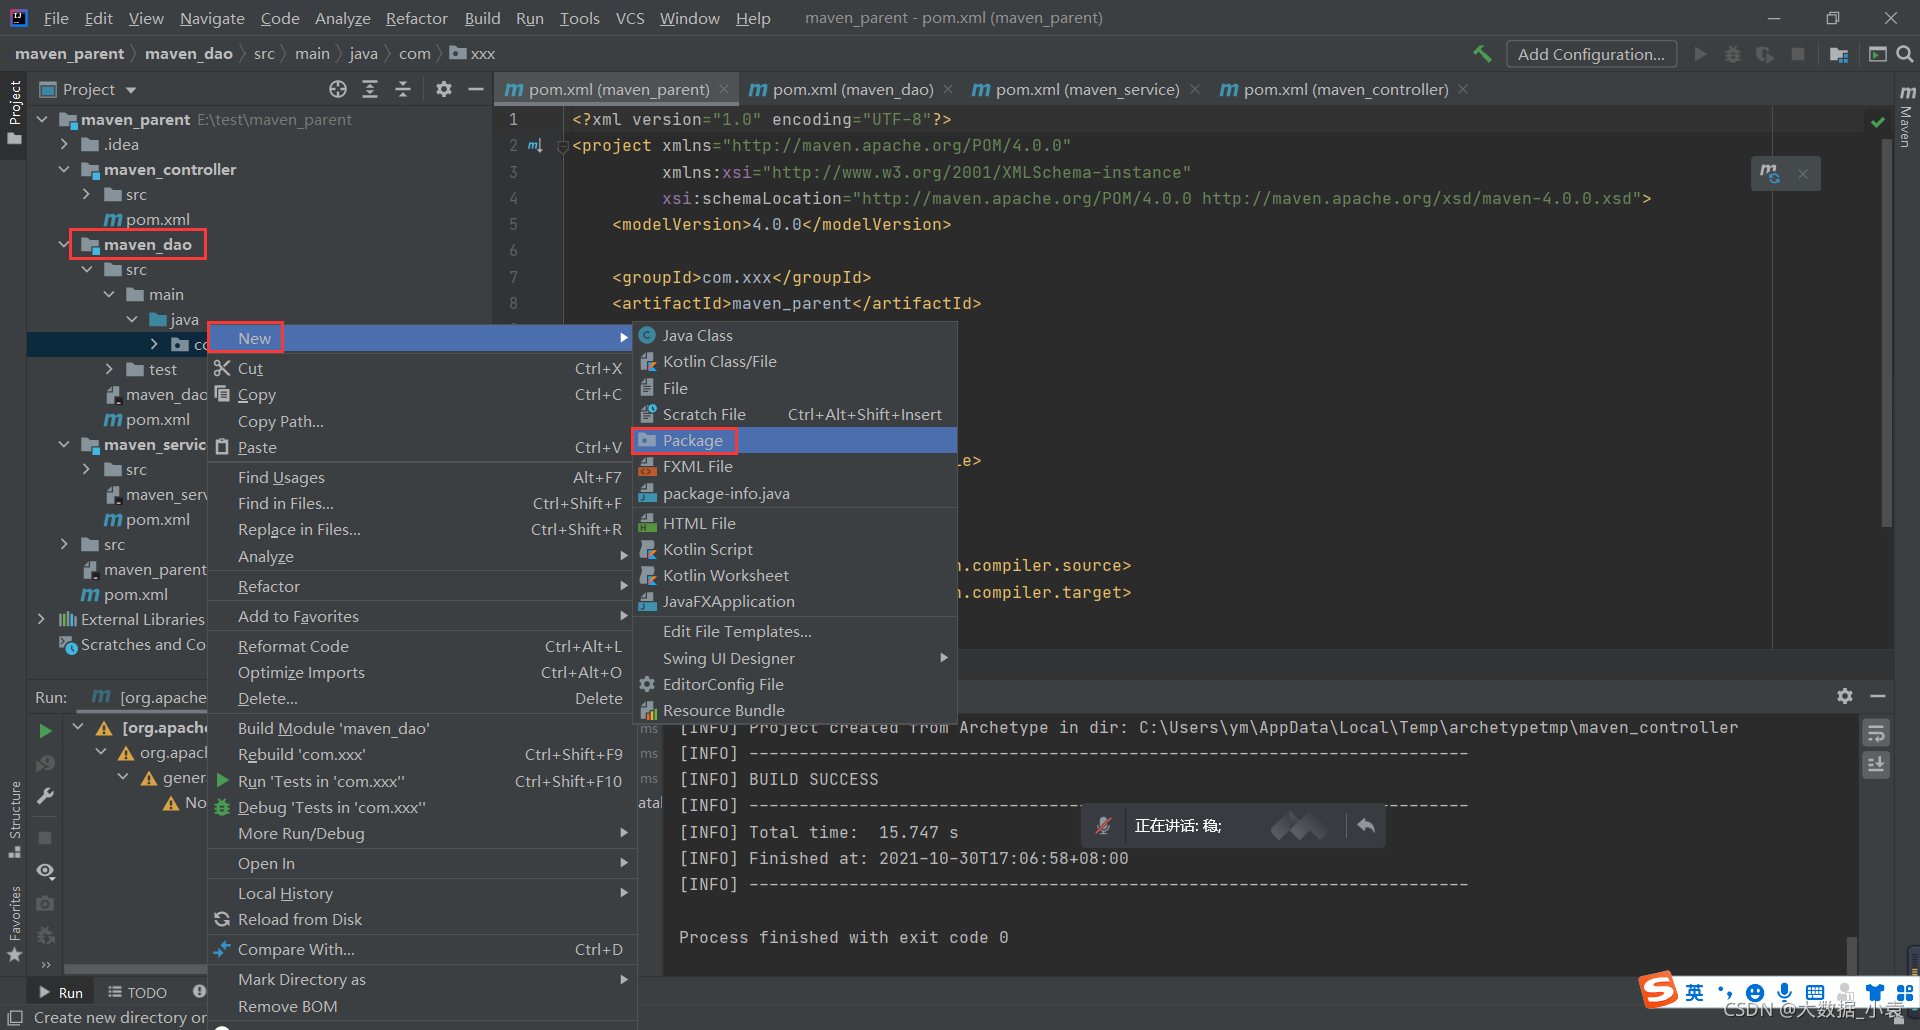The image size is (1920, 1030).
Task: Open the Run tool window tab
Action: point(61,992)
